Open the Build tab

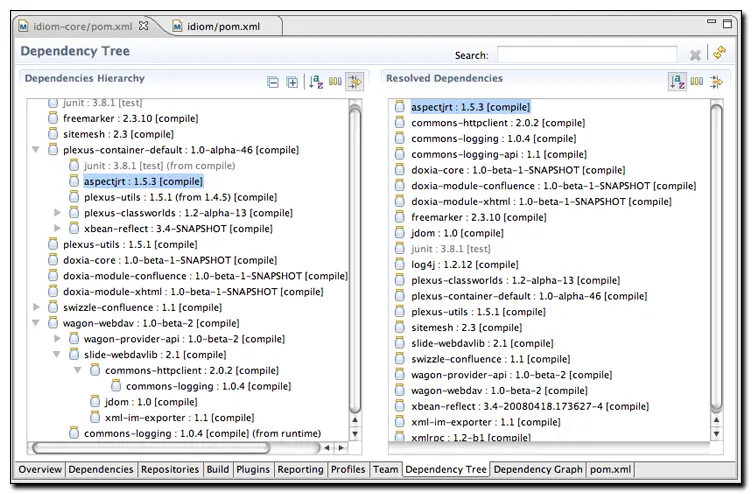(x=218, y=470)
